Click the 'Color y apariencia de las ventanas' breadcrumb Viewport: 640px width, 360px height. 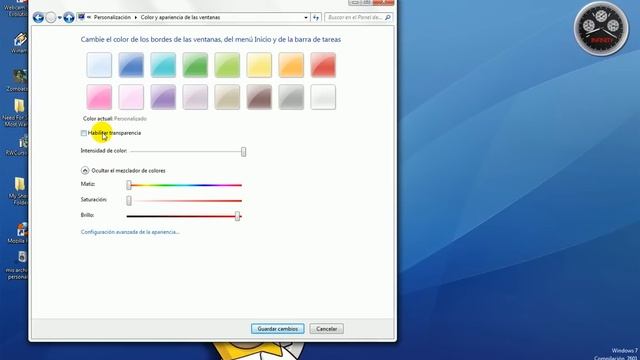point(180,18)
